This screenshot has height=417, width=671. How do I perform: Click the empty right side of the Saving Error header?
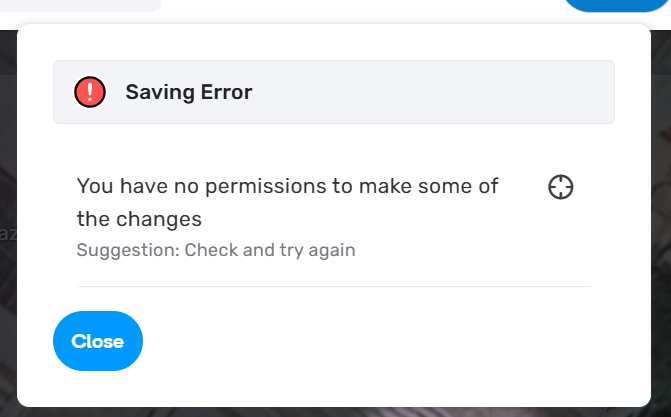tap(450, 93)
